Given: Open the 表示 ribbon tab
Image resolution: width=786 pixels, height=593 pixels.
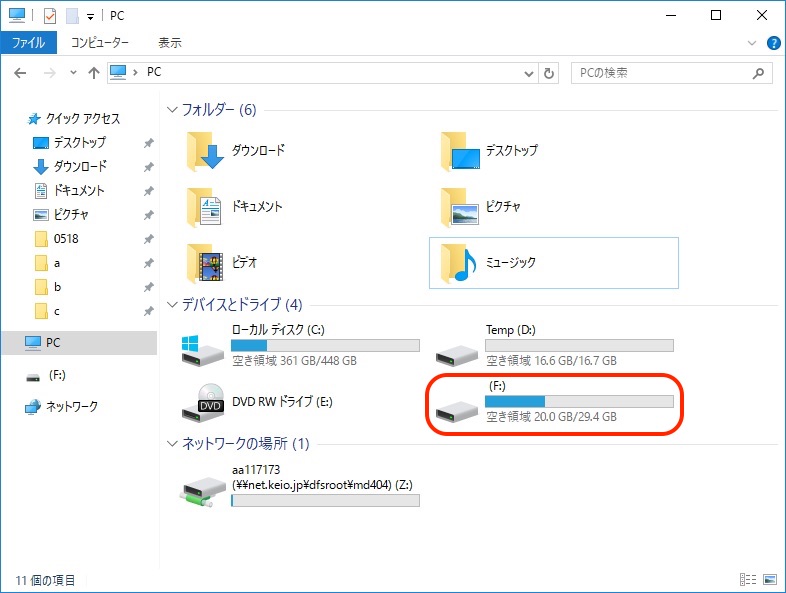Looking at the screenshot, I should pyautogui.click(x=169, y=43).
